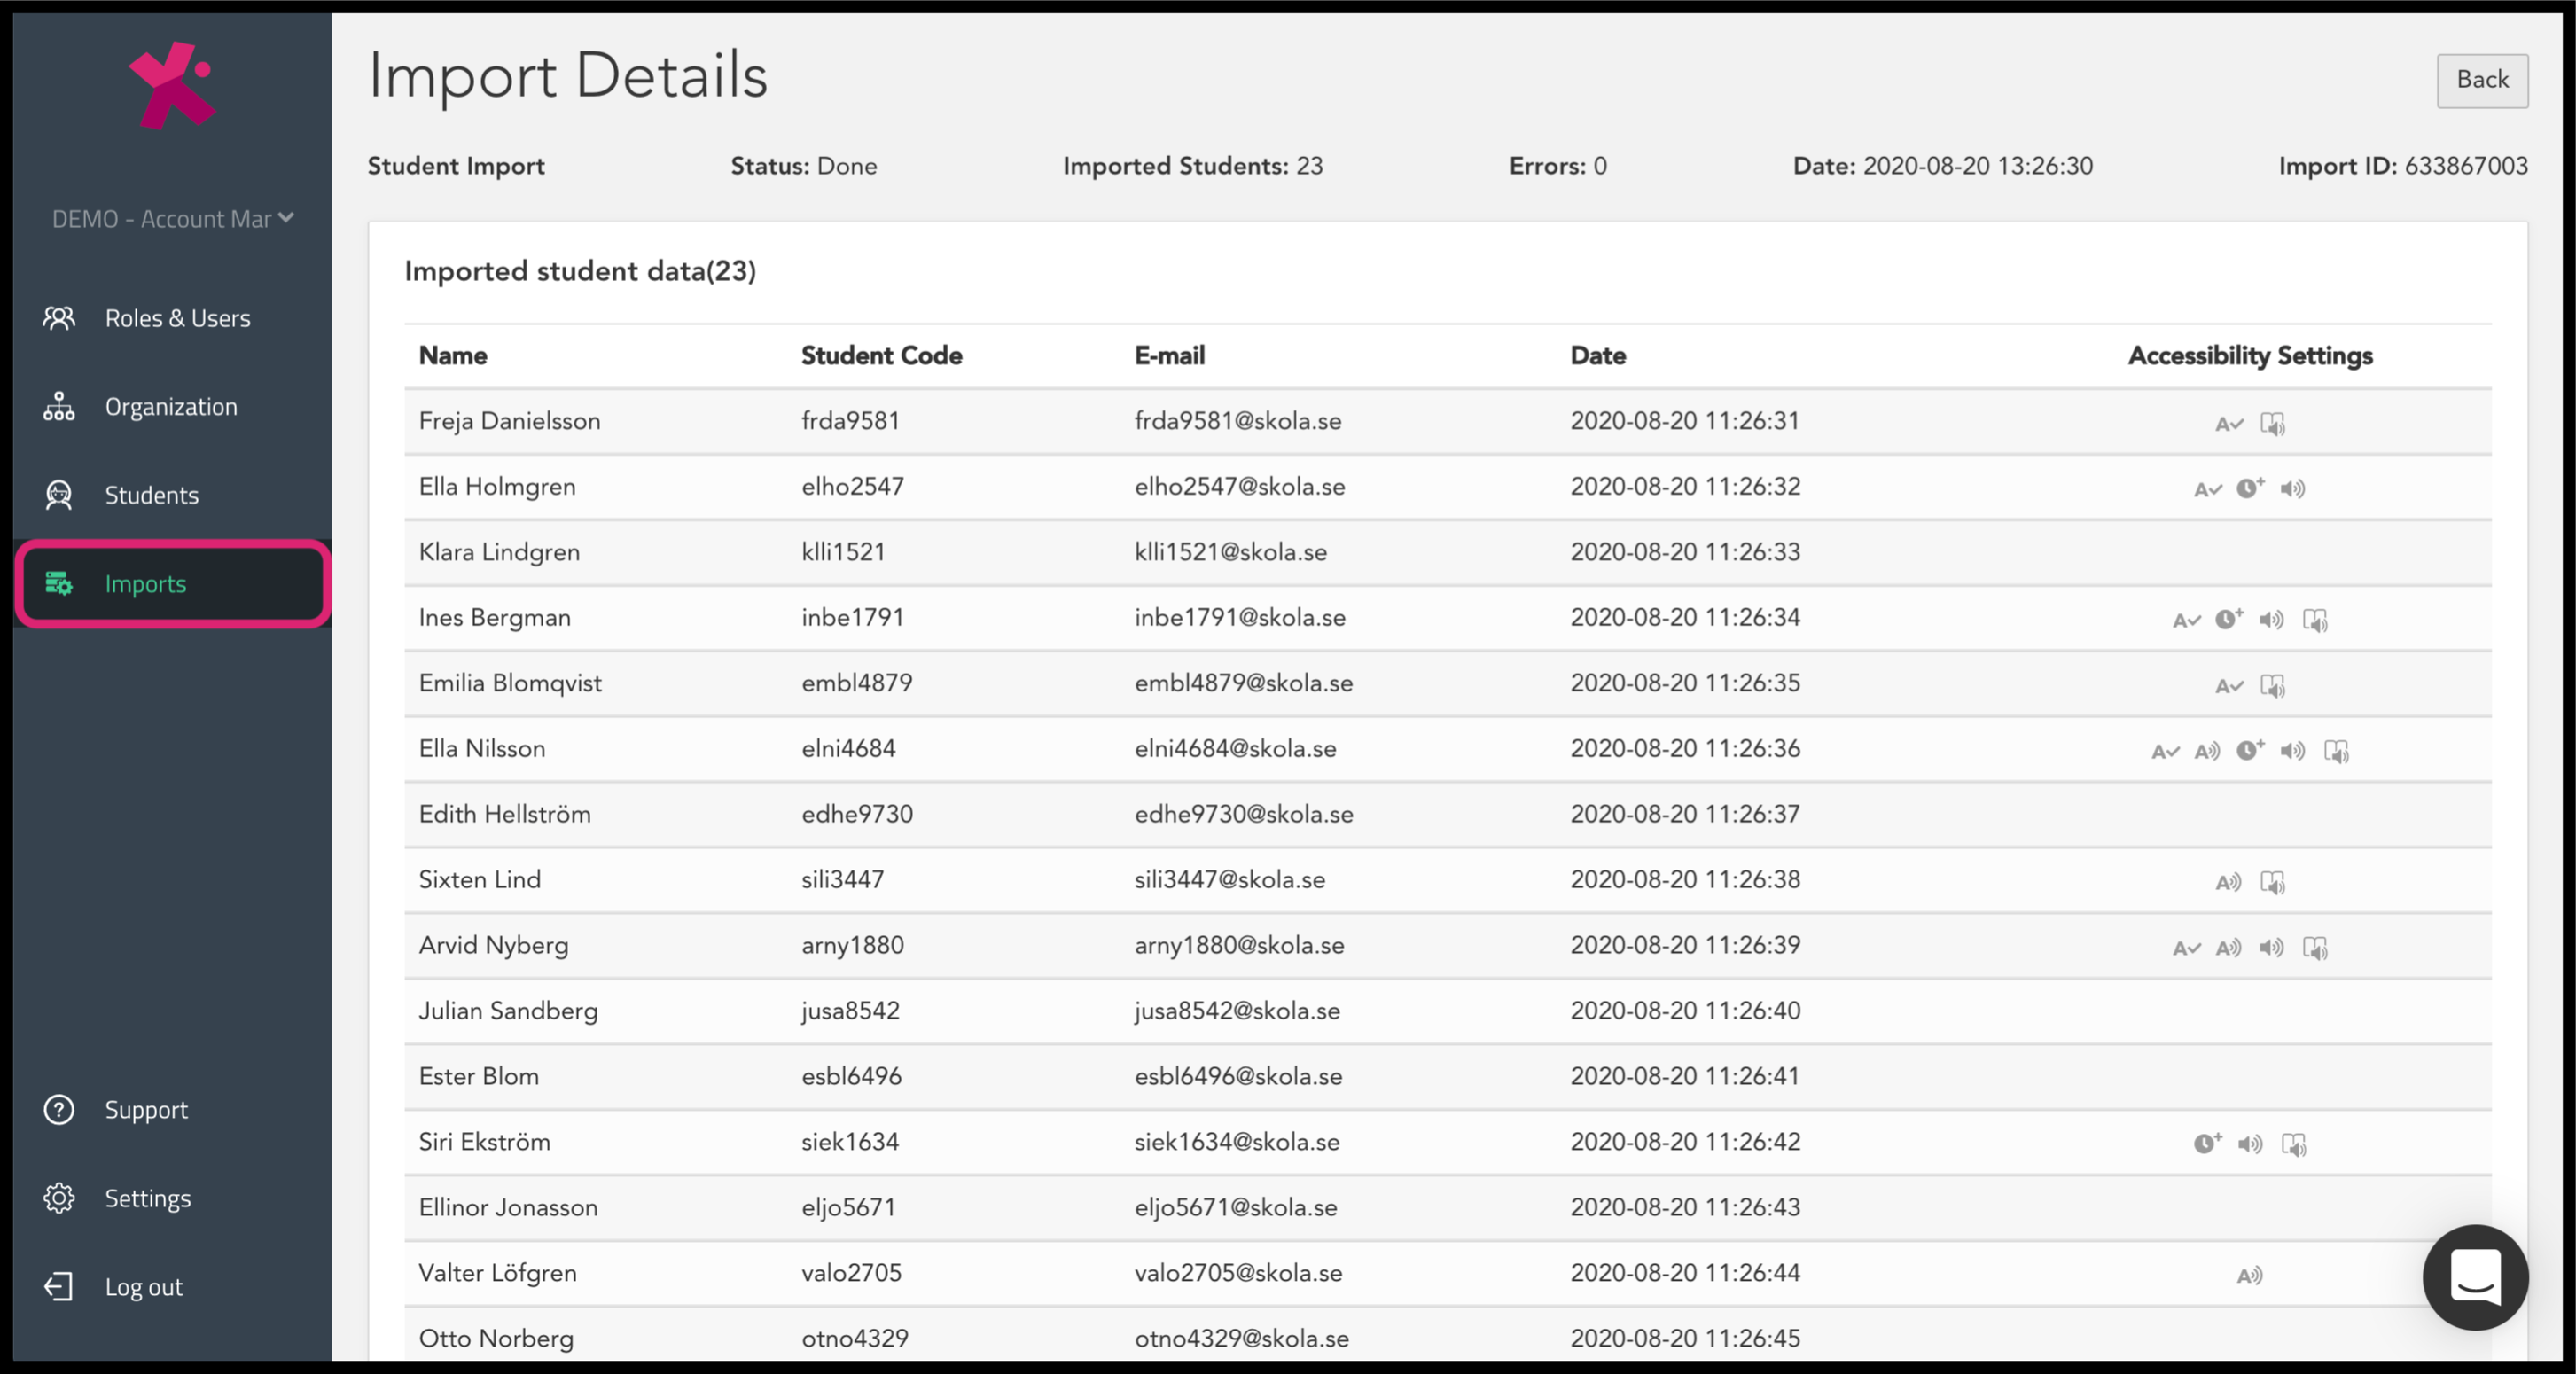Viewport: 2576px width, 1374px height.
Task: Click read-aloud book icon for Emilia Blomqvist
Action: tap(2273, 686)
